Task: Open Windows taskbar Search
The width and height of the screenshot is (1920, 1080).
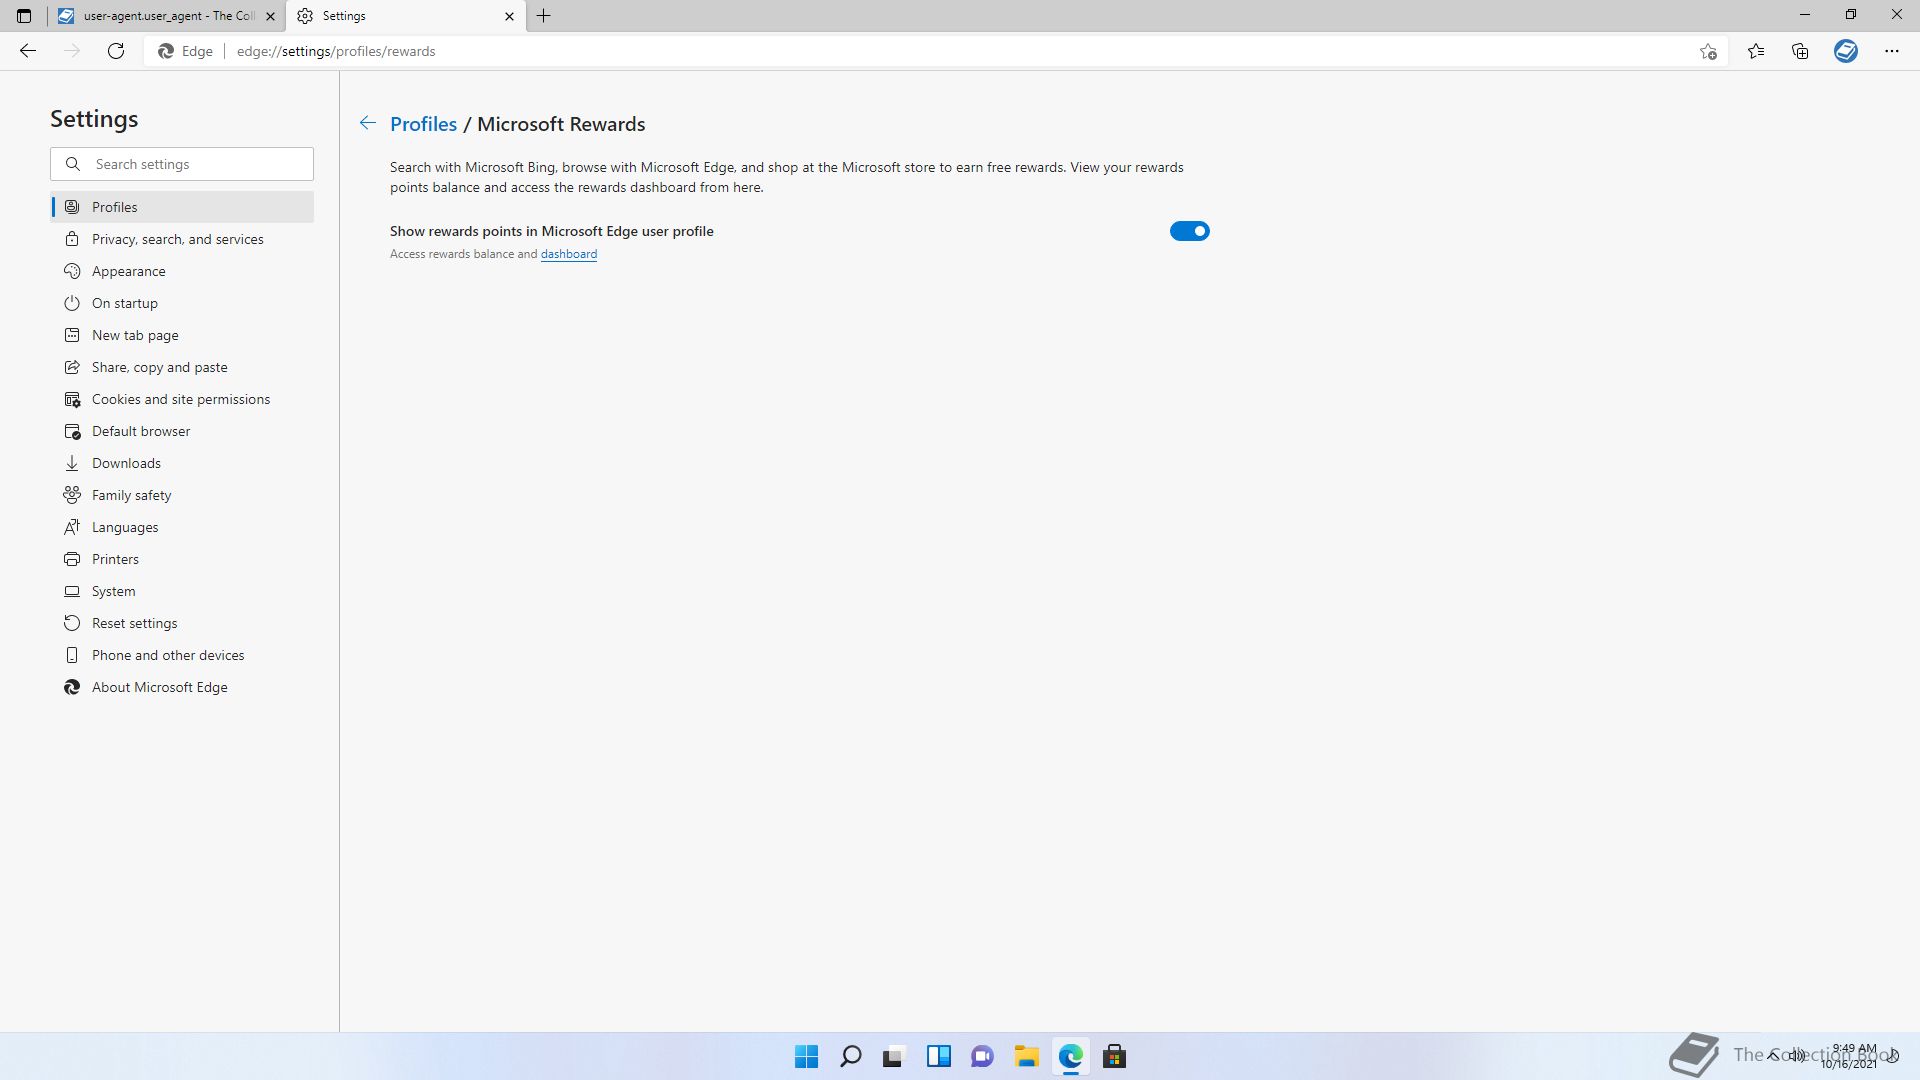Action: click(850, 1056)
